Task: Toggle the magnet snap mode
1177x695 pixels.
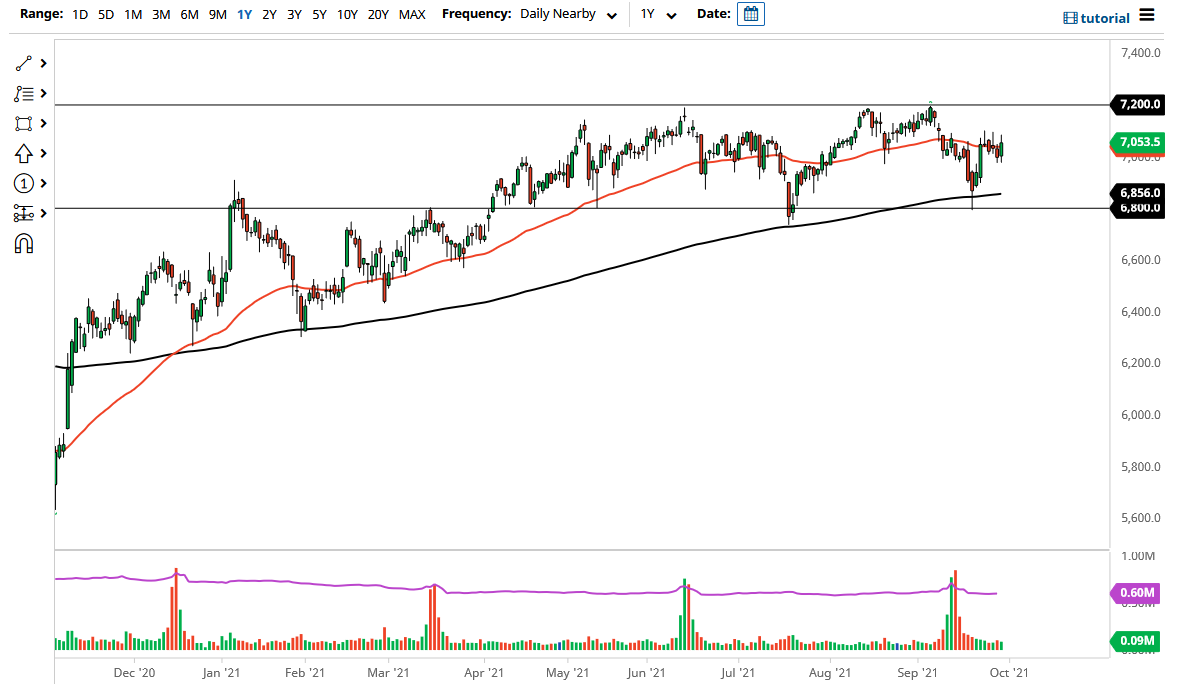Action: [x=24, y=243]
